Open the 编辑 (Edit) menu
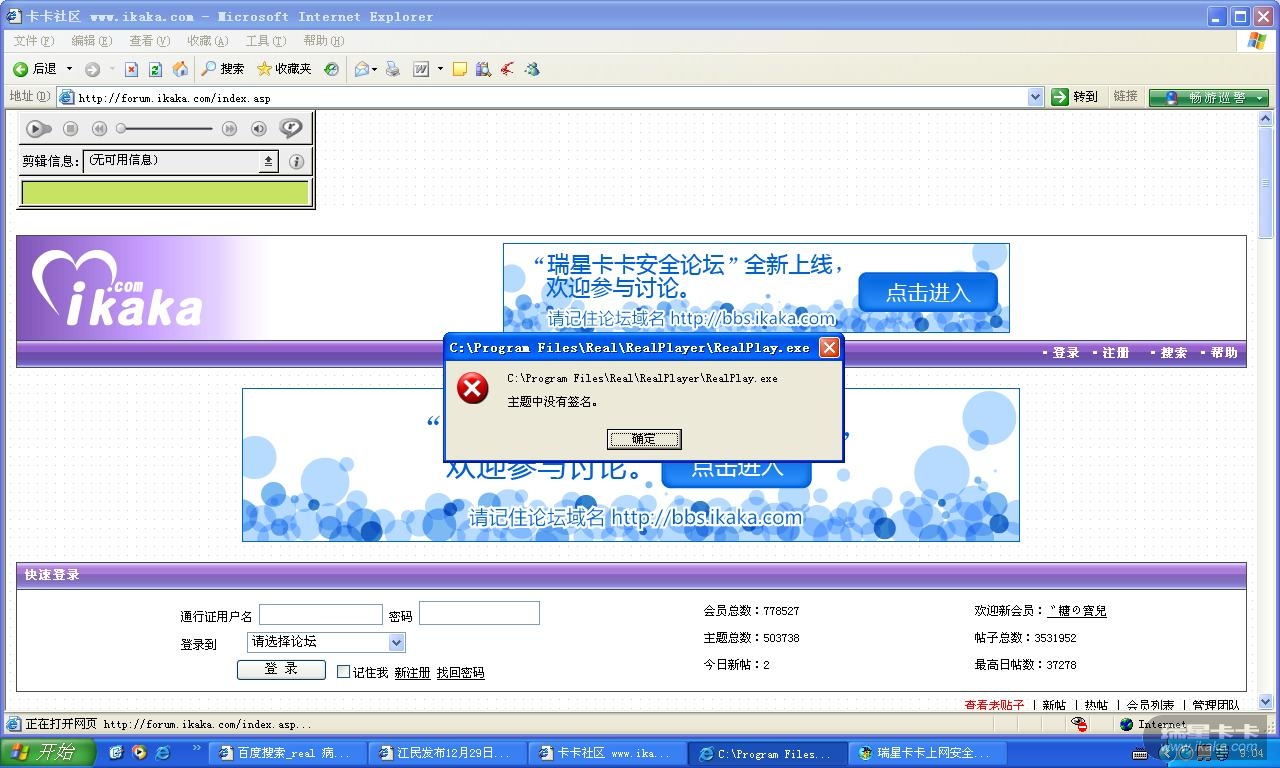Screen dimensions: 1280x768 click(92, 41)
